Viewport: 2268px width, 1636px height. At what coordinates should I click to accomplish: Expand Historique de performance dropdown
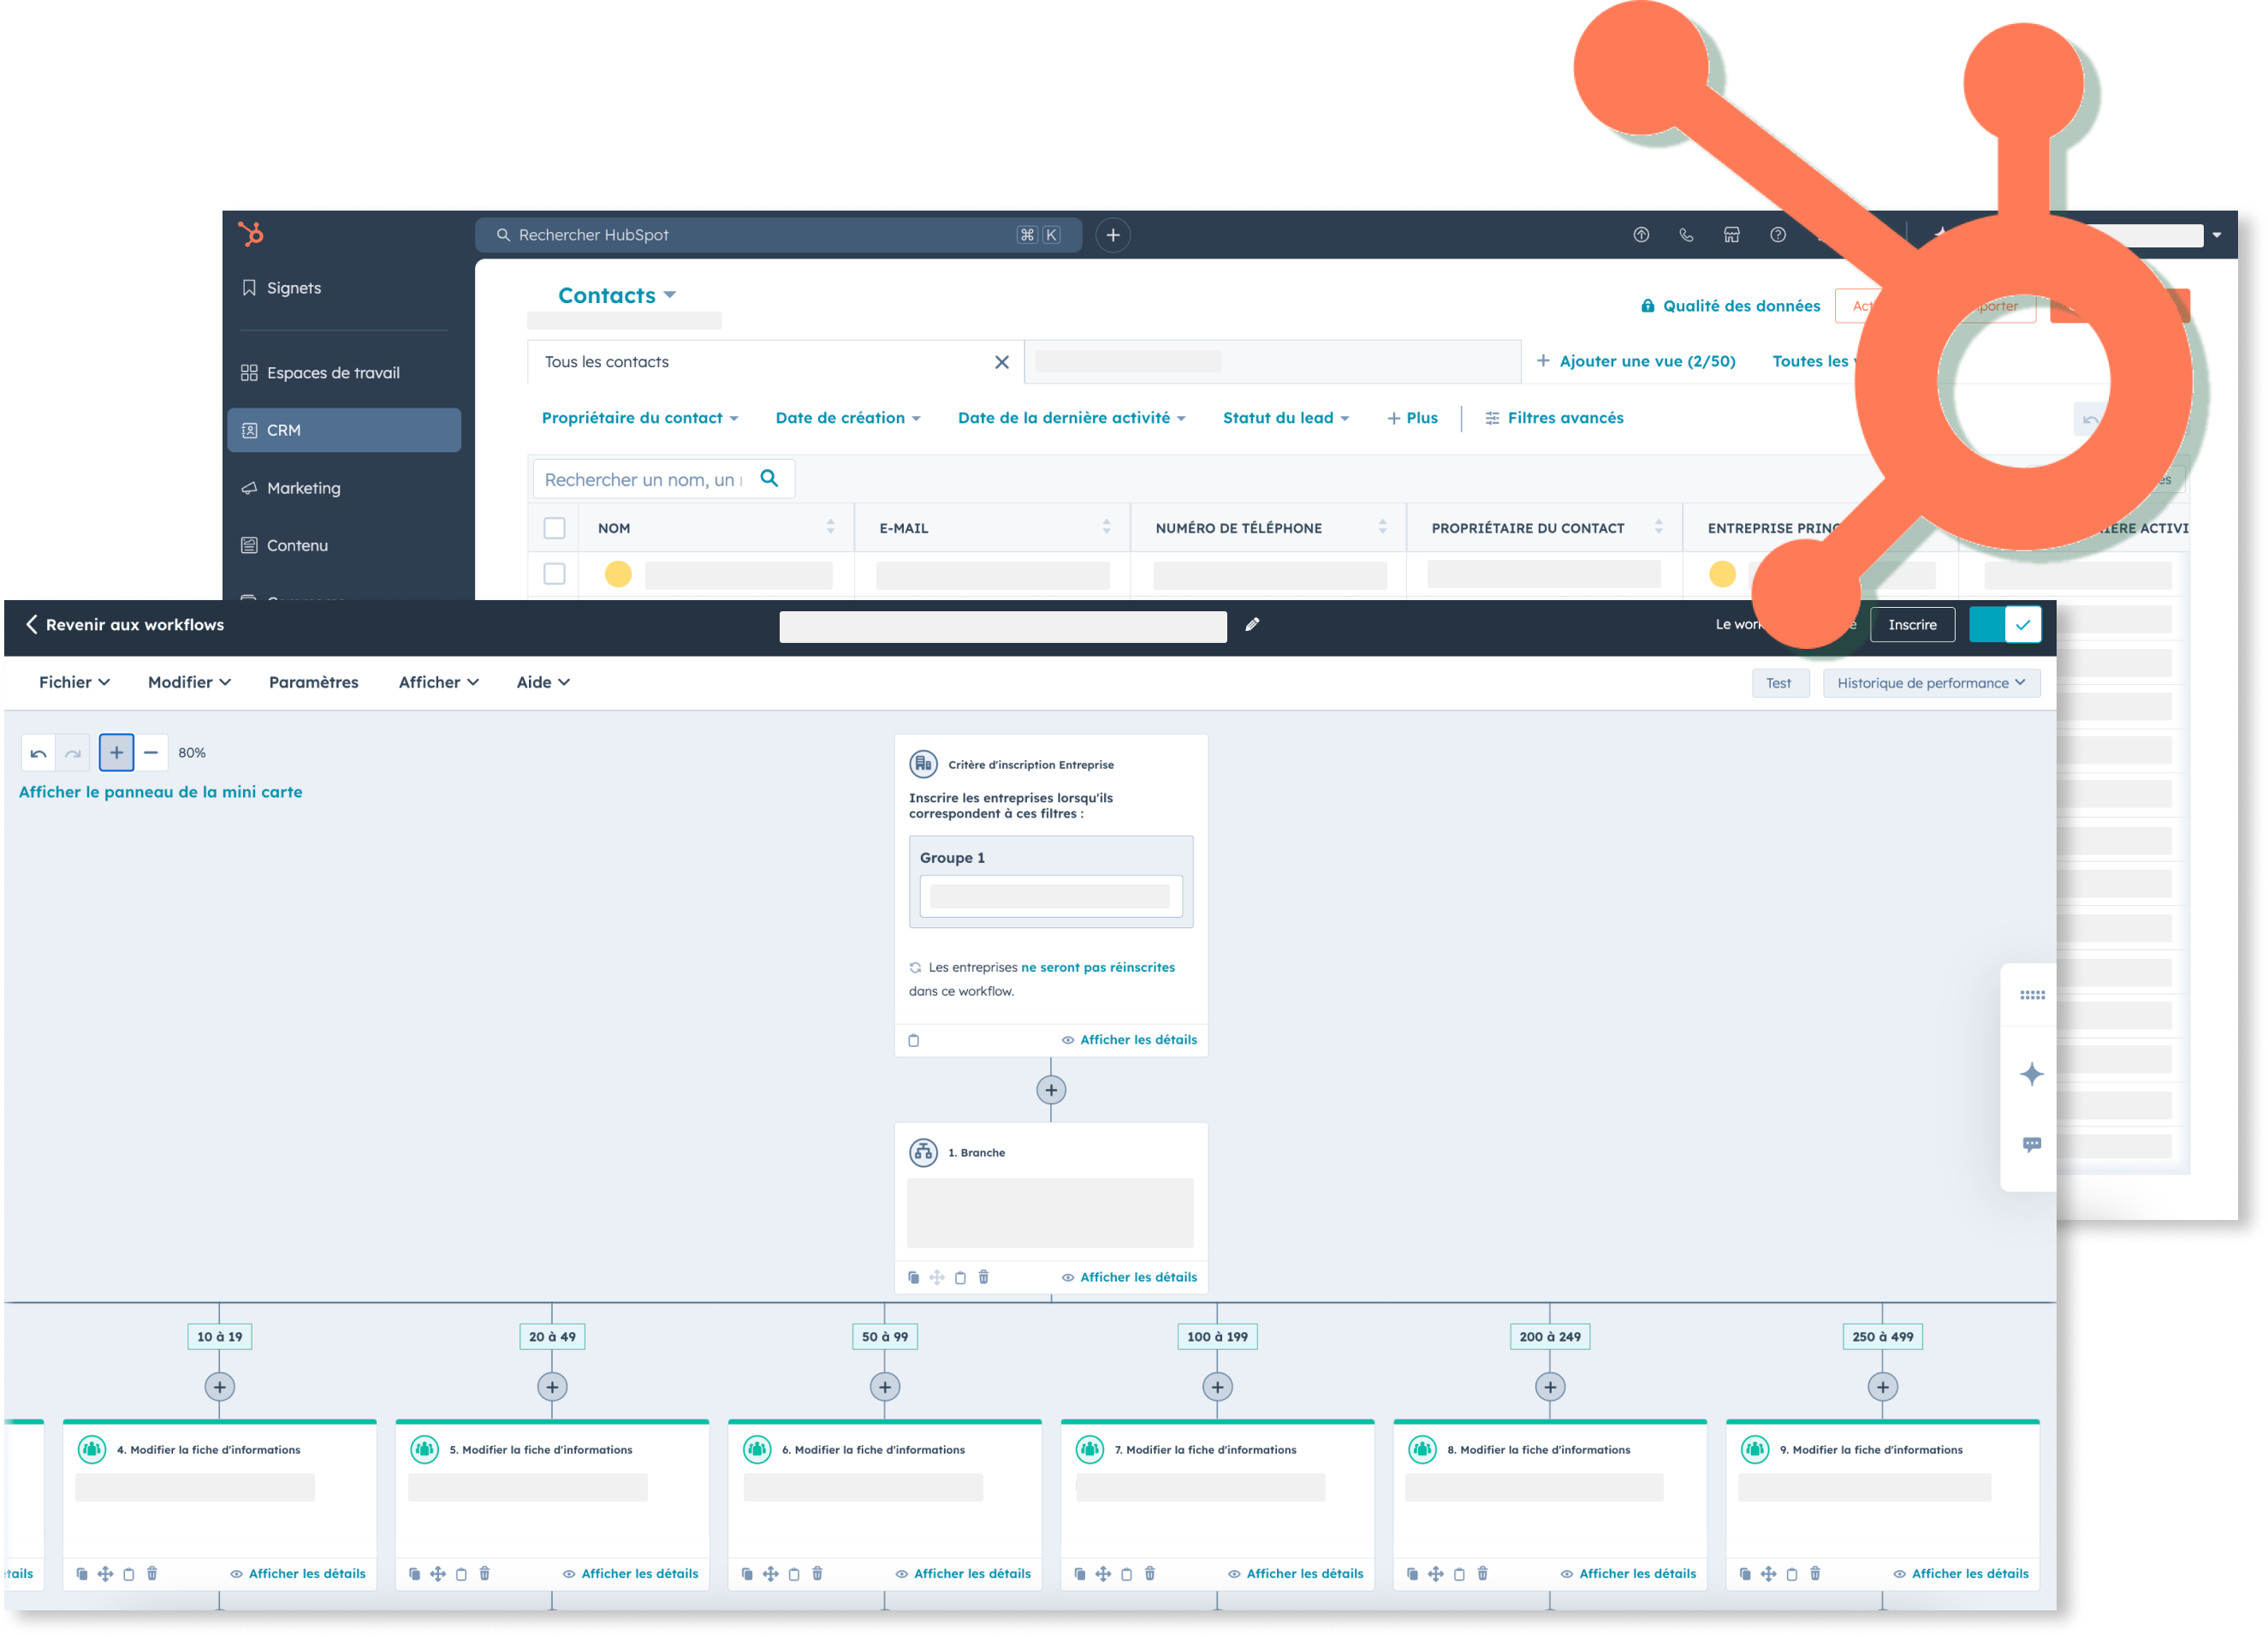click(1931, 683)
